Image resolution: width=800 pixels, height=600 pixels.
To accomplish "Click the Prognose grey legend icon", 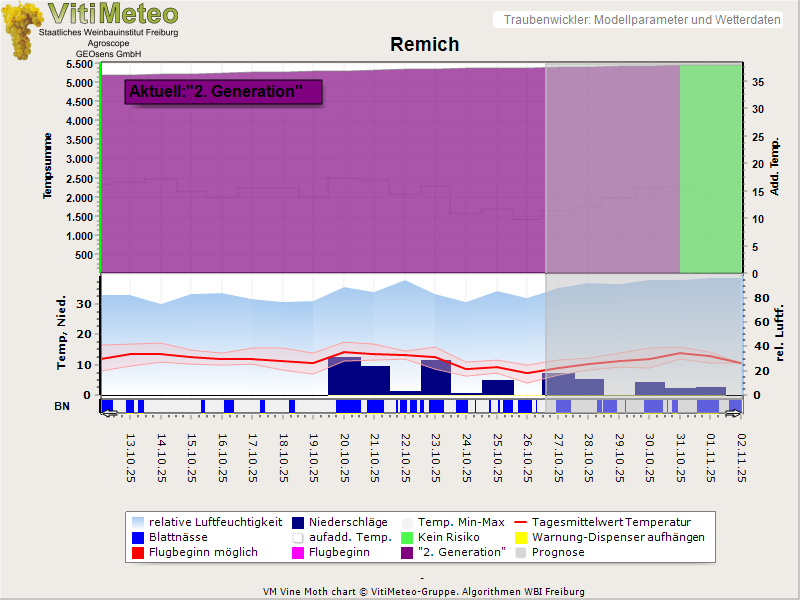I will [x=520, y=552].
